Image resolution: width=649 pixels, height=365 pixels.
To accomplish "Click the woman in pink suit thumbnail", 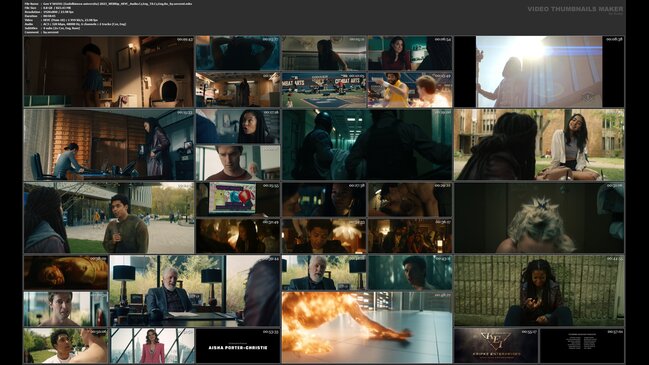I will (x=152, y=346).
